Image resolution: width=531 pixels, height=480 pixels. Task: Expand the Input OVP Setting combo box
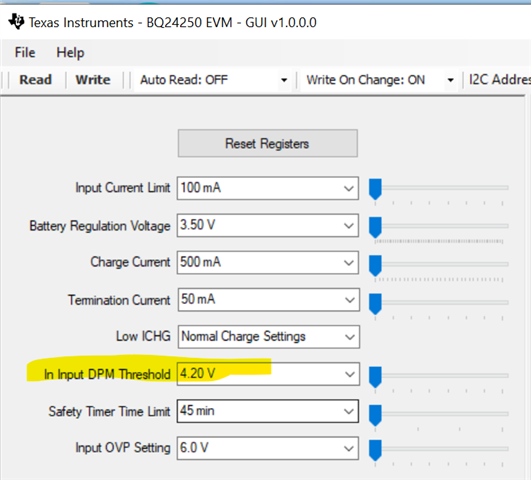tap(268, 448)
